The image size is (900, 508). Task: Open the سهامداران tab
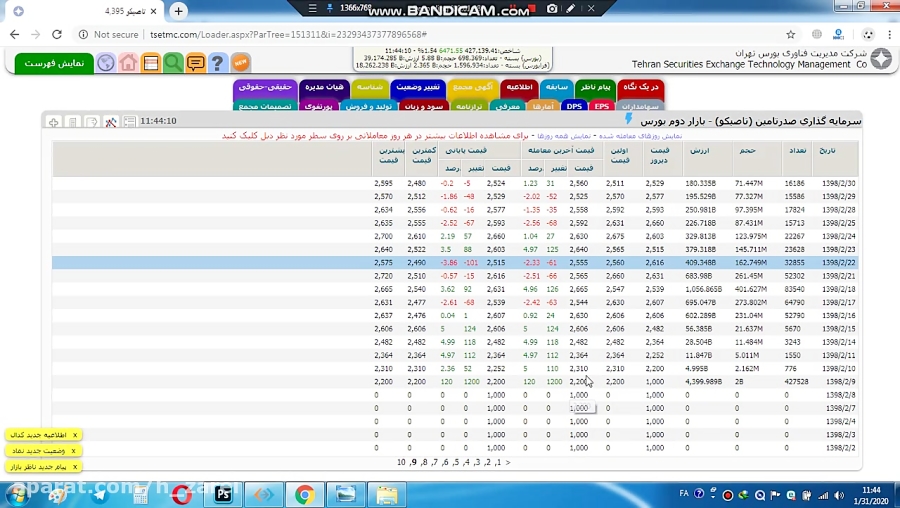(x=641, y=106)
